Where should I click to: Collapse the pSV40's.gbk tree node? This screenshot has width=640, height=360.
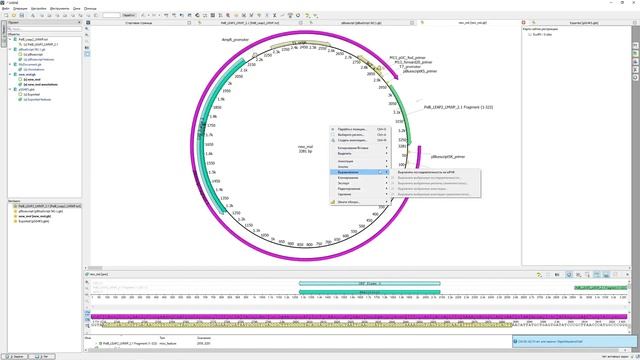point(10,89)
